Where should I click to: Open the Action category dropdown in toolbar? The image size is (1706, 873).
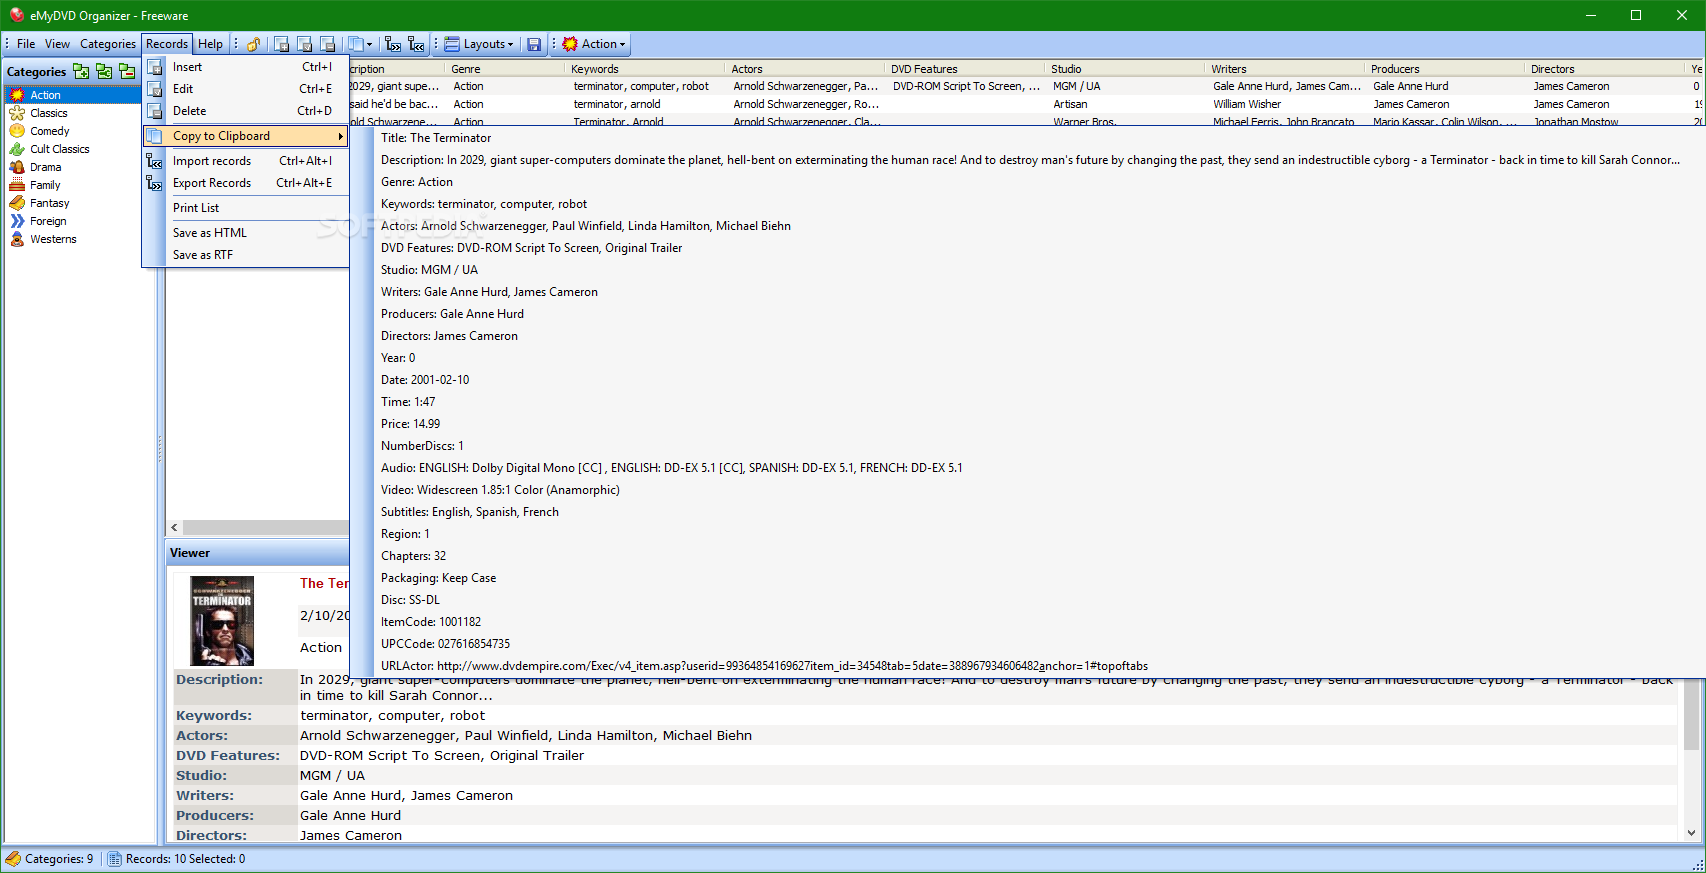(x=595, y=44)
